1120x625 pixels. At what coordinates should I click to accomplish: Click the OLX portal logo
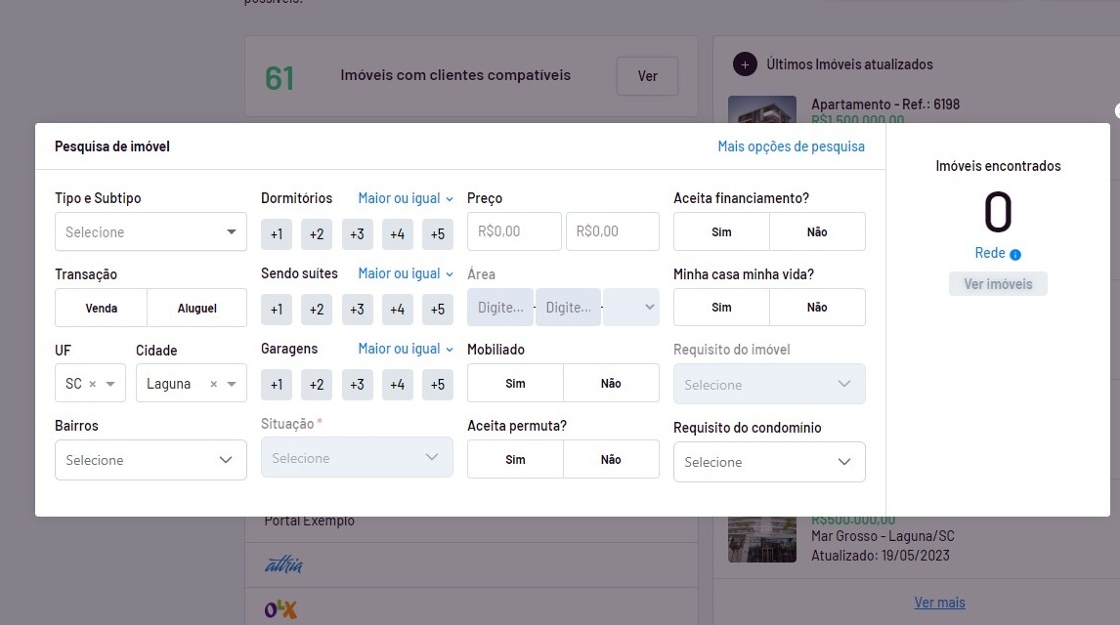click(281, 608)
